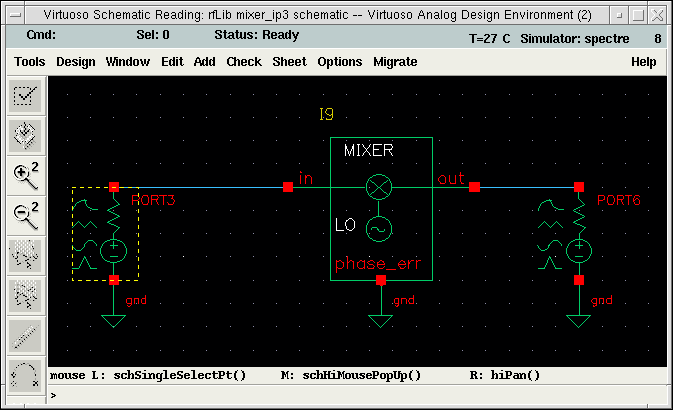This screenshot has width=673, height=410.
Task: Open the window menu button in title bar
Action: [16, 15]
